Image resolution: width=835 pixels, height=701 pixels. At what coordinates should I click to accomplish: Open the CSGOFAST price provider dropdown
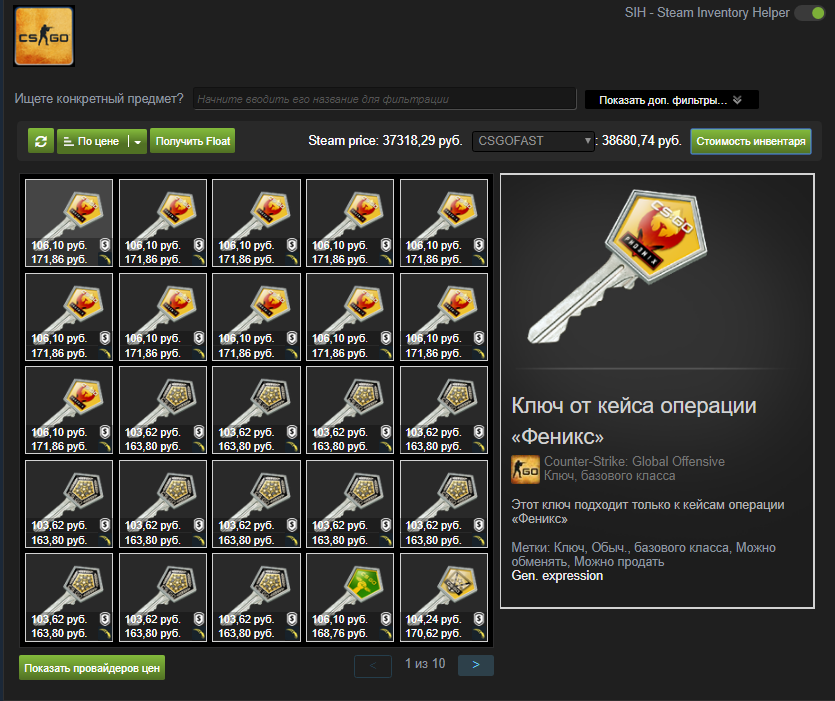[533, 141]
